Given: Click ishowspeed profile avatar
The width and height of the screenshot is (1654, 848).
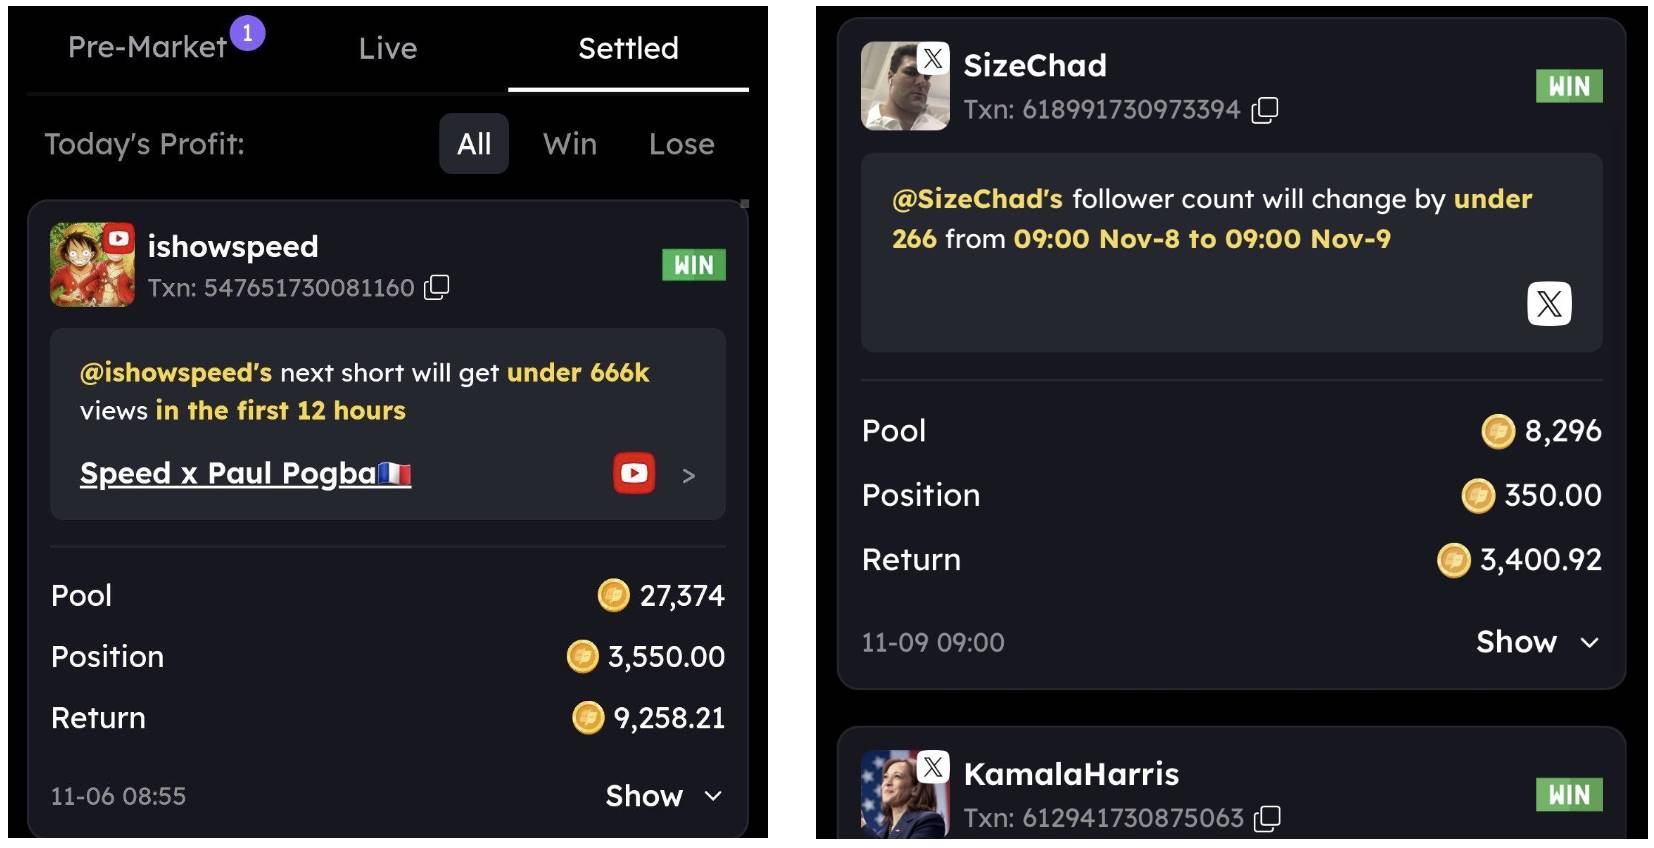Looking at the screenshot, I should pyautogui.click(x=92, y=265).
